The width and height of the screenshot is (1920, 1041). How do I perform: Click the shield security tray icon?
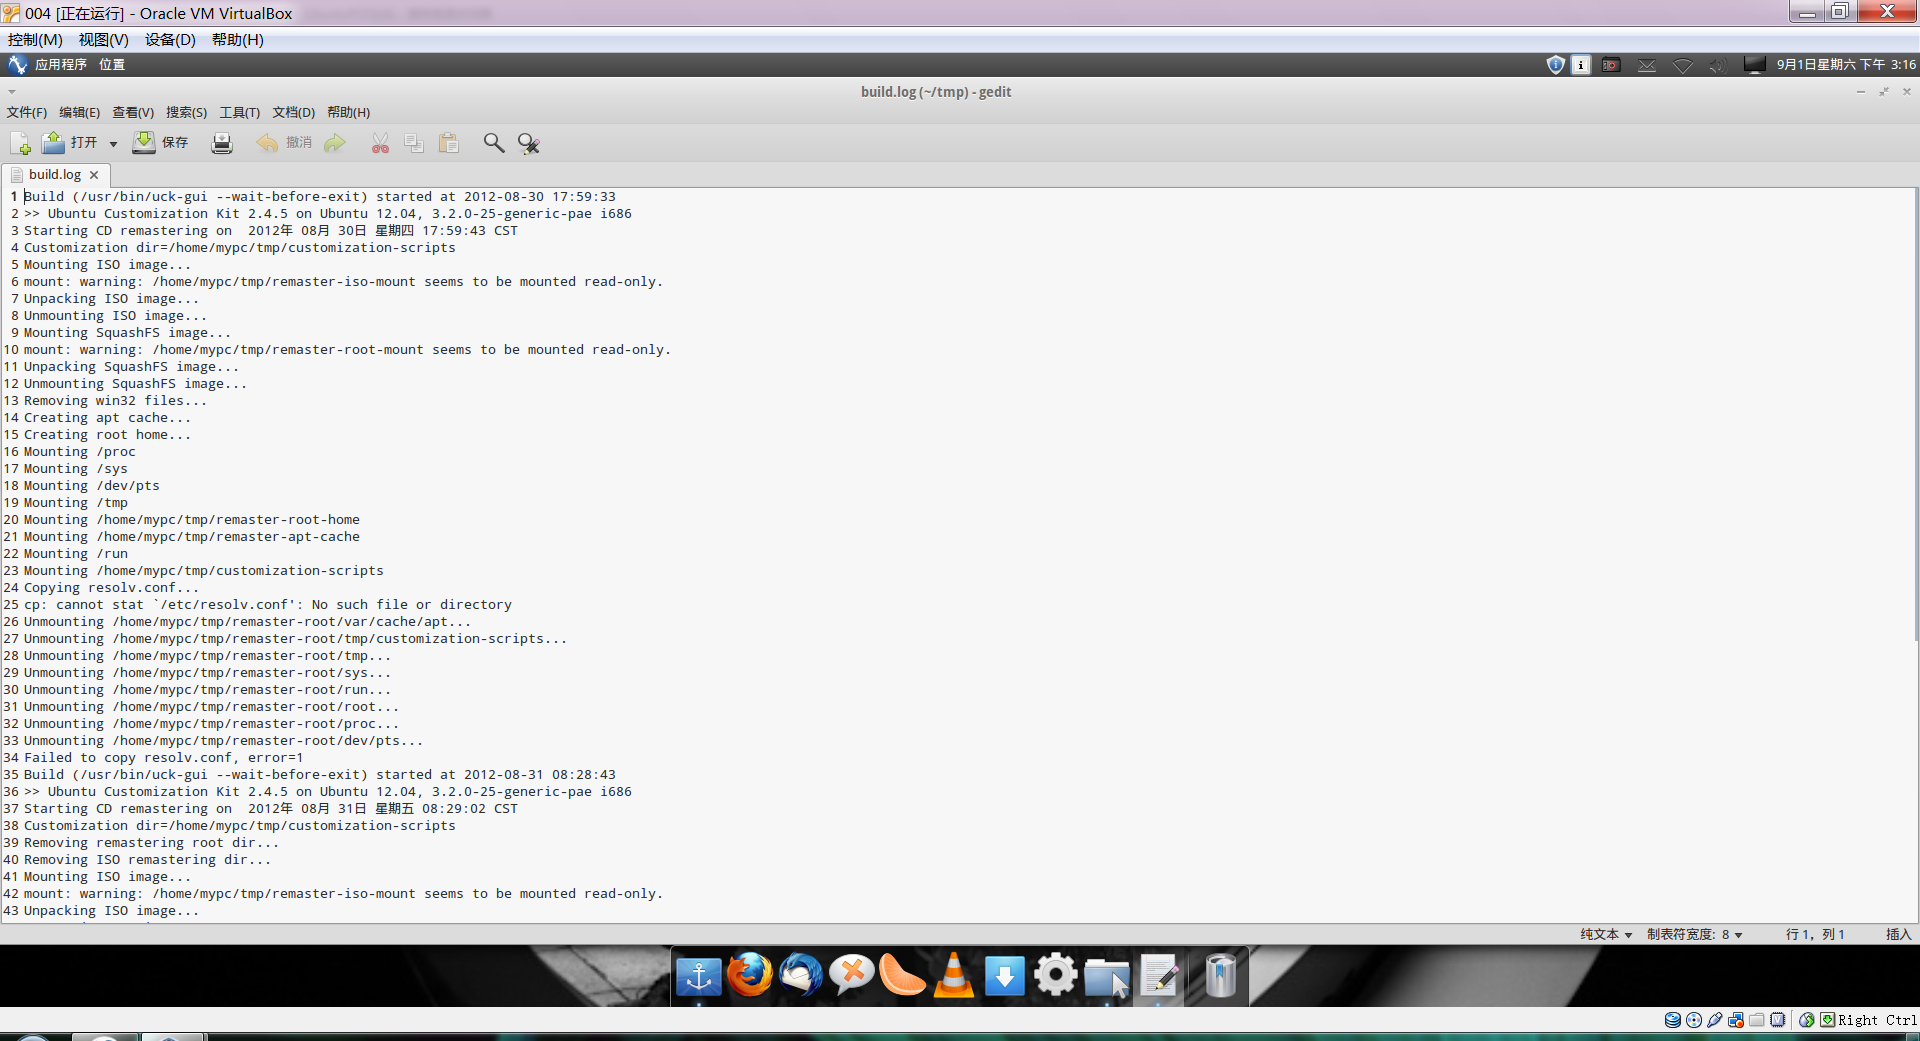click(x=1555, y=65)
